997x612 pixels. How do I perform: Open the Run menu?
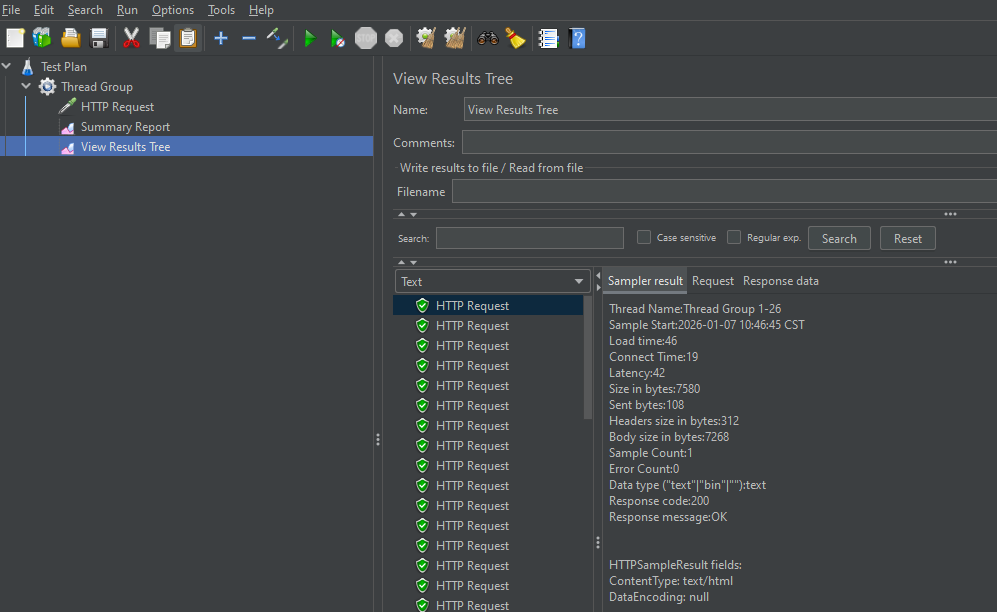pyautogui.click(x=127, y=10)
